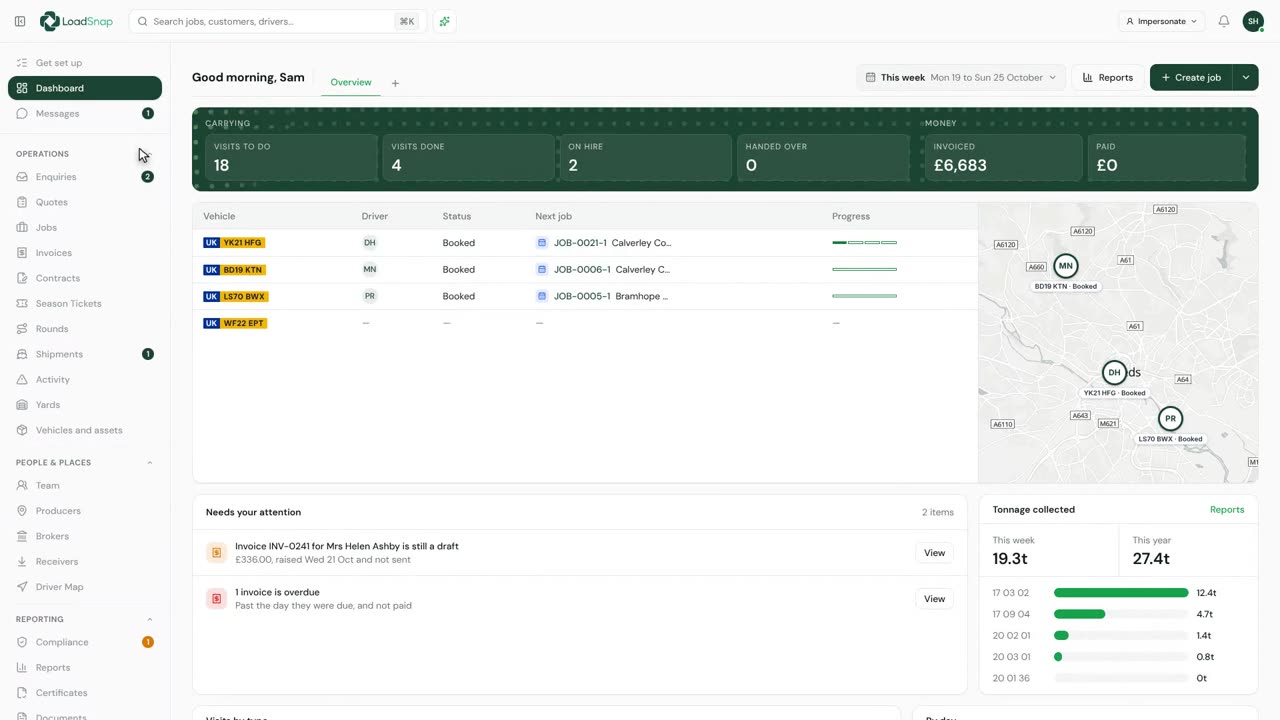Viewport: 1280px width, 720px height.
Task: View the overdue invoice alert
Action: (934, 599)
